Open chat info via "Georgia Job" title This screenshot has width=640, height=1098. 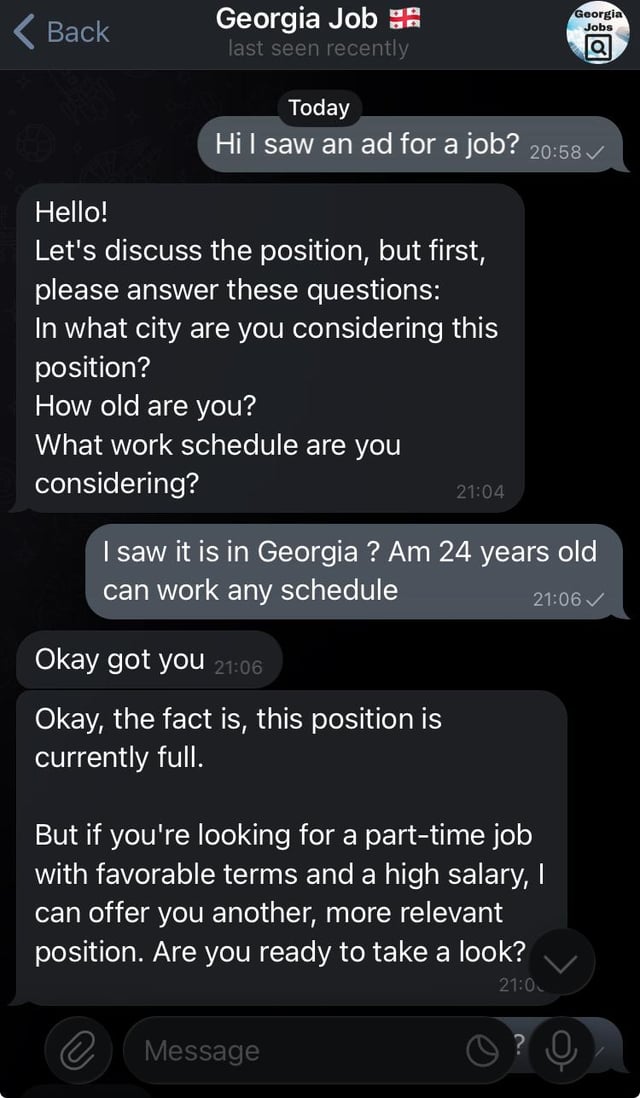tap(297, 18)
